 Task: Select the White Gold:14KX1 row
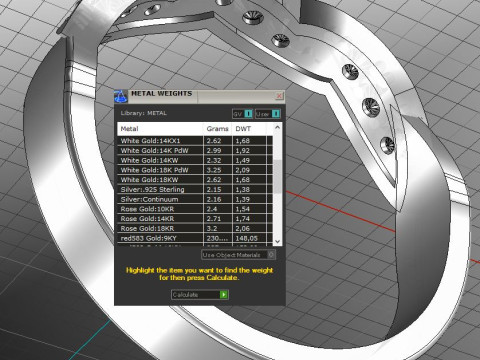(195, 141)
